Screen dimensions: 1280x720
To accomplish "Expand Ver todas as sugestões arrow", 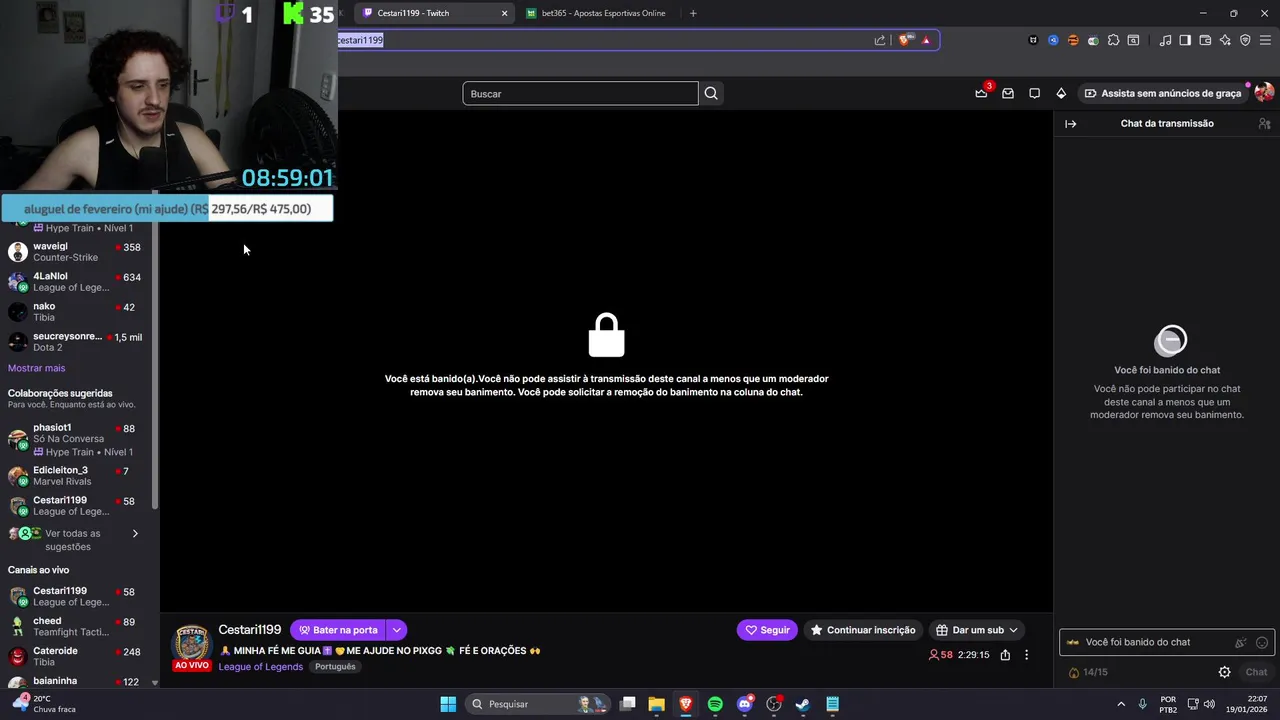I will point(135,534).
